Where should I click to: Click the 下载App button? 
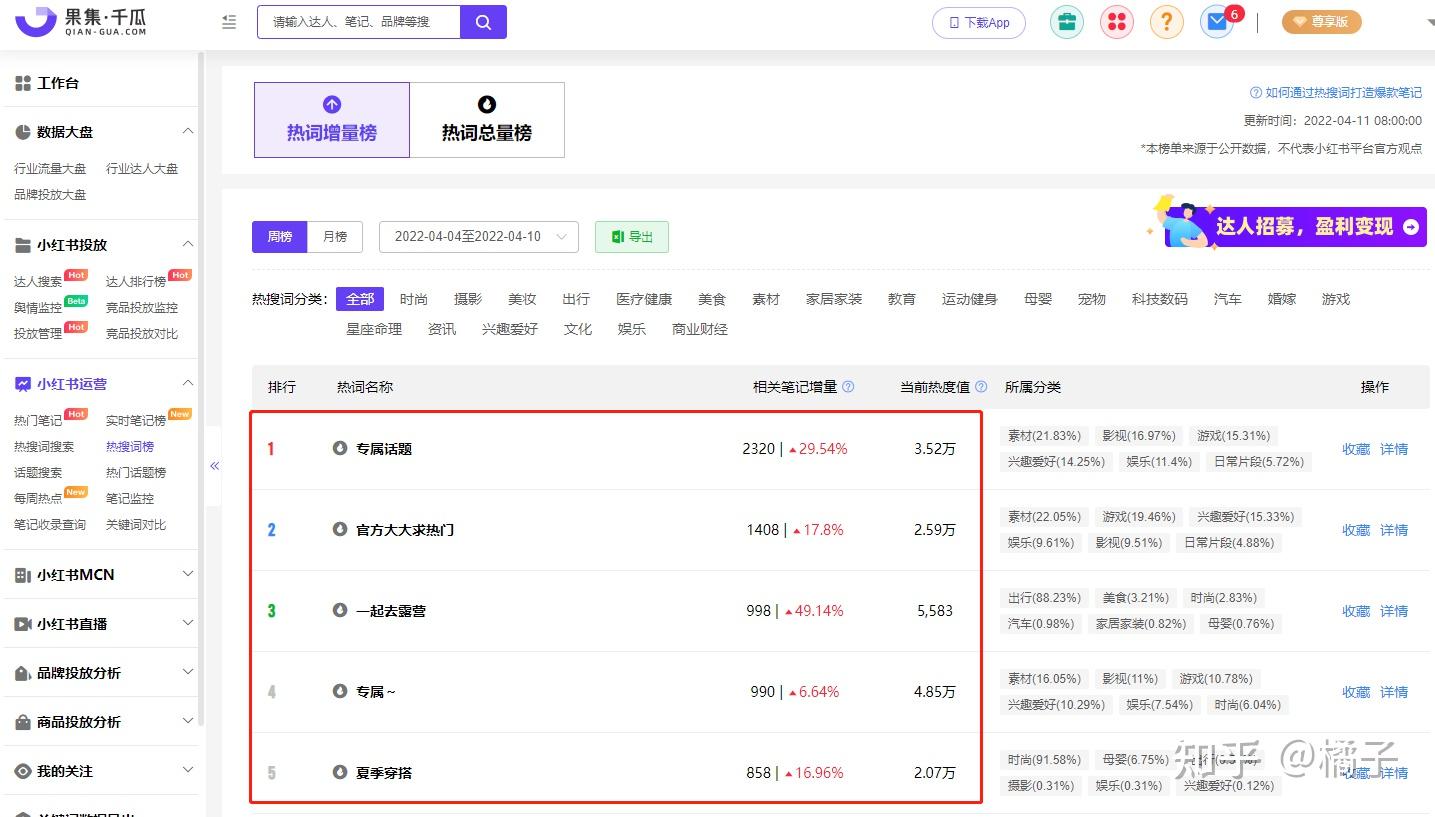[979, 22]
